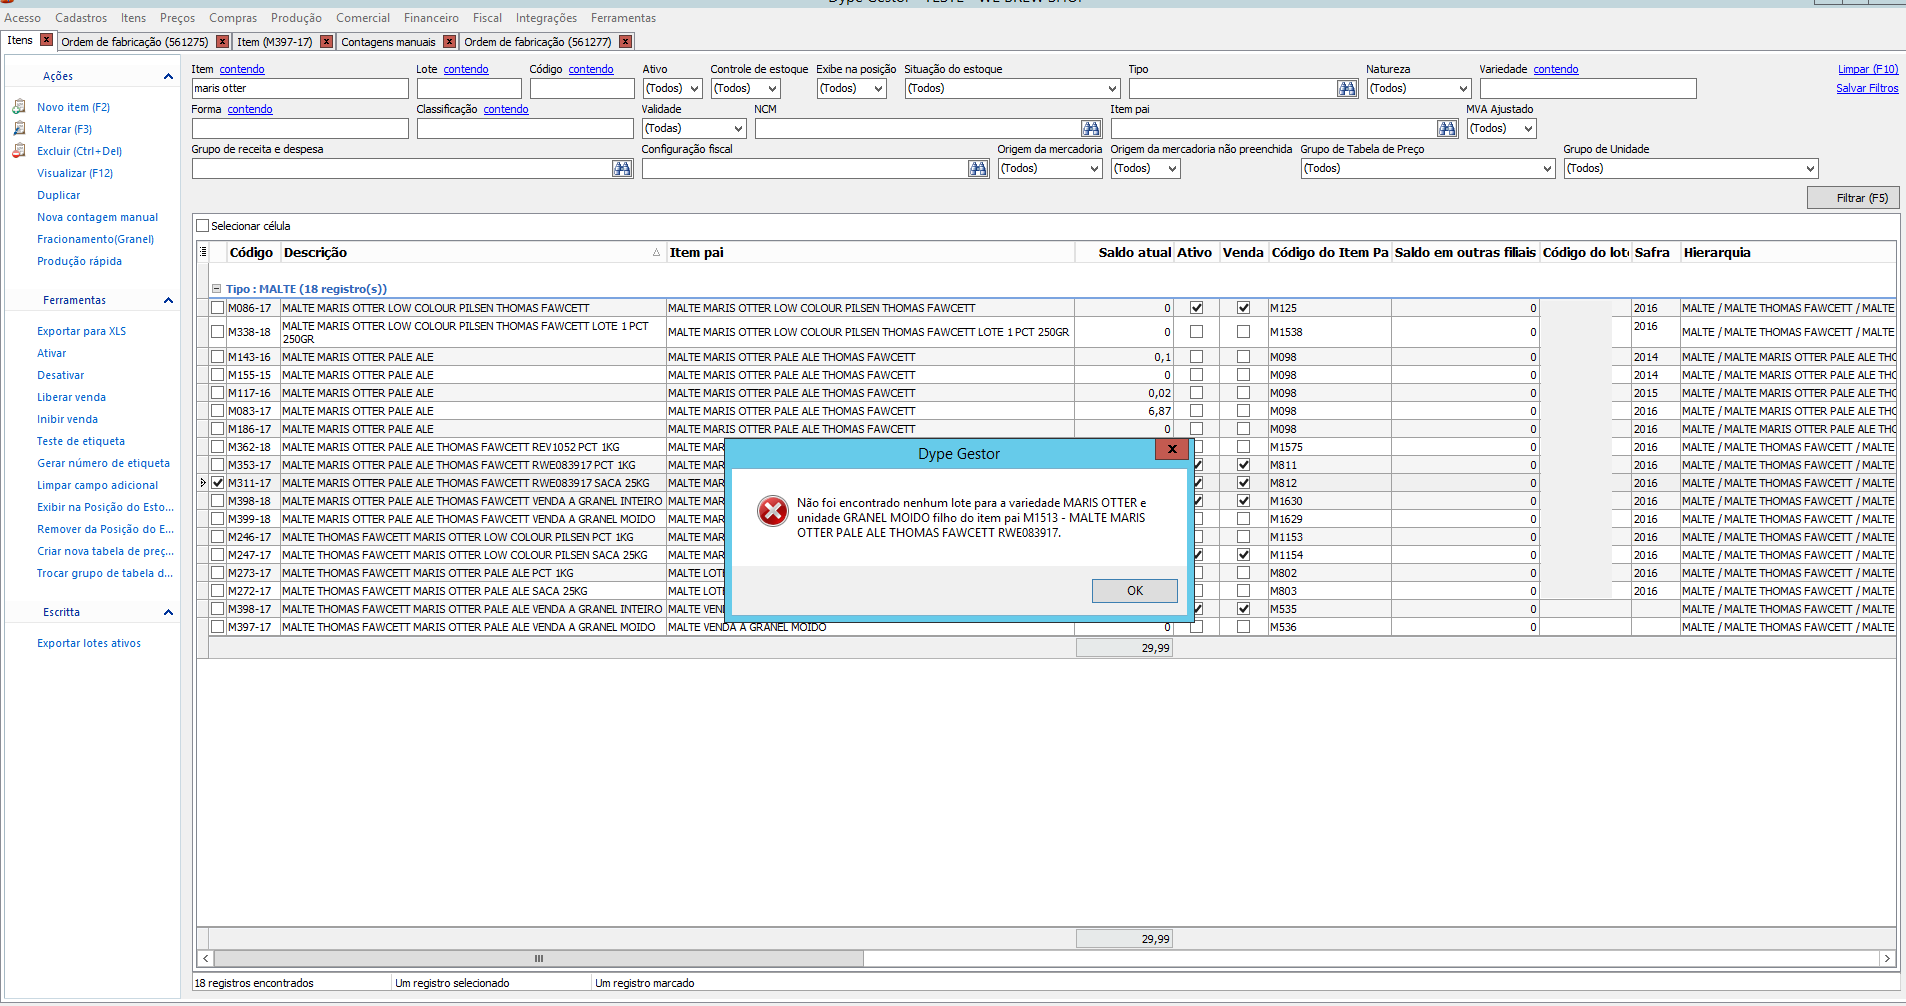
Task: Open the Grupo de Tabela de Preço dropdown
Action: (x=1548, y=169)
